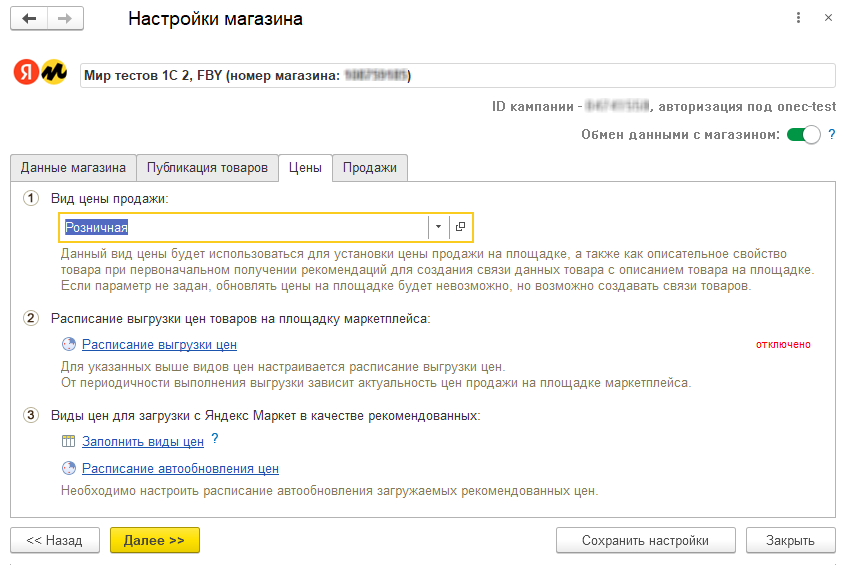Click the Yandex Market logo icon
The height and width of the screenshot is (565, 854).
click(41, 73)
